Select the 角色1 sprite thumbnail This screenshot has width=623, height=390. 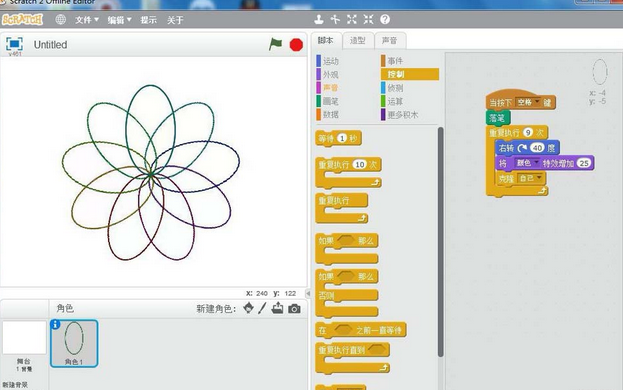[74, 343]
